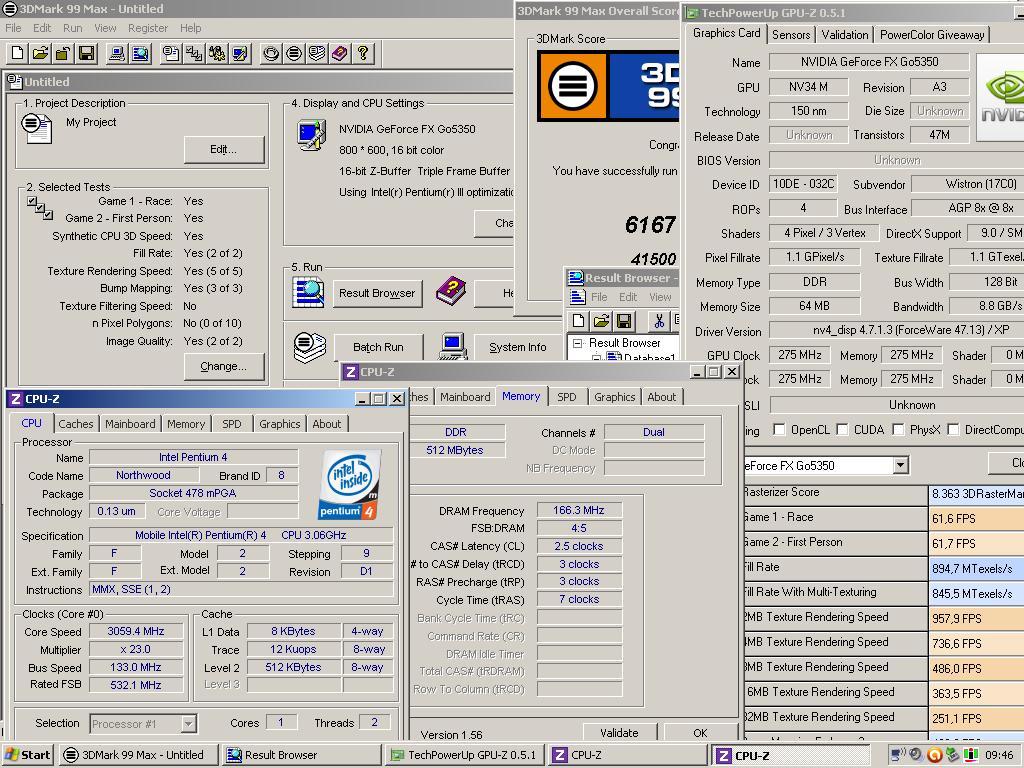
Task: Click the yellow question mark icon in 3DMark toolbar
Action: (x=362, y=54)
